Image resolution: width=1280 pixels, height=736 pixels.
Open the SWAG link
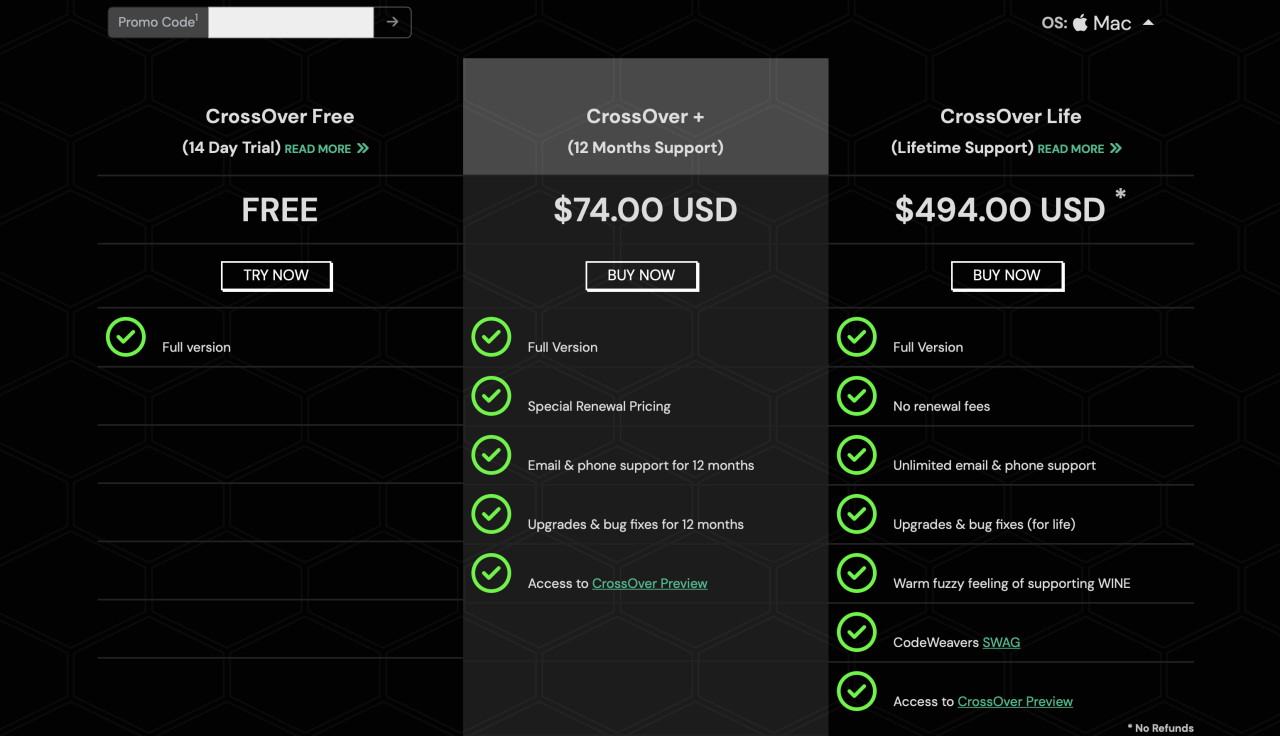coord(1001,642)
